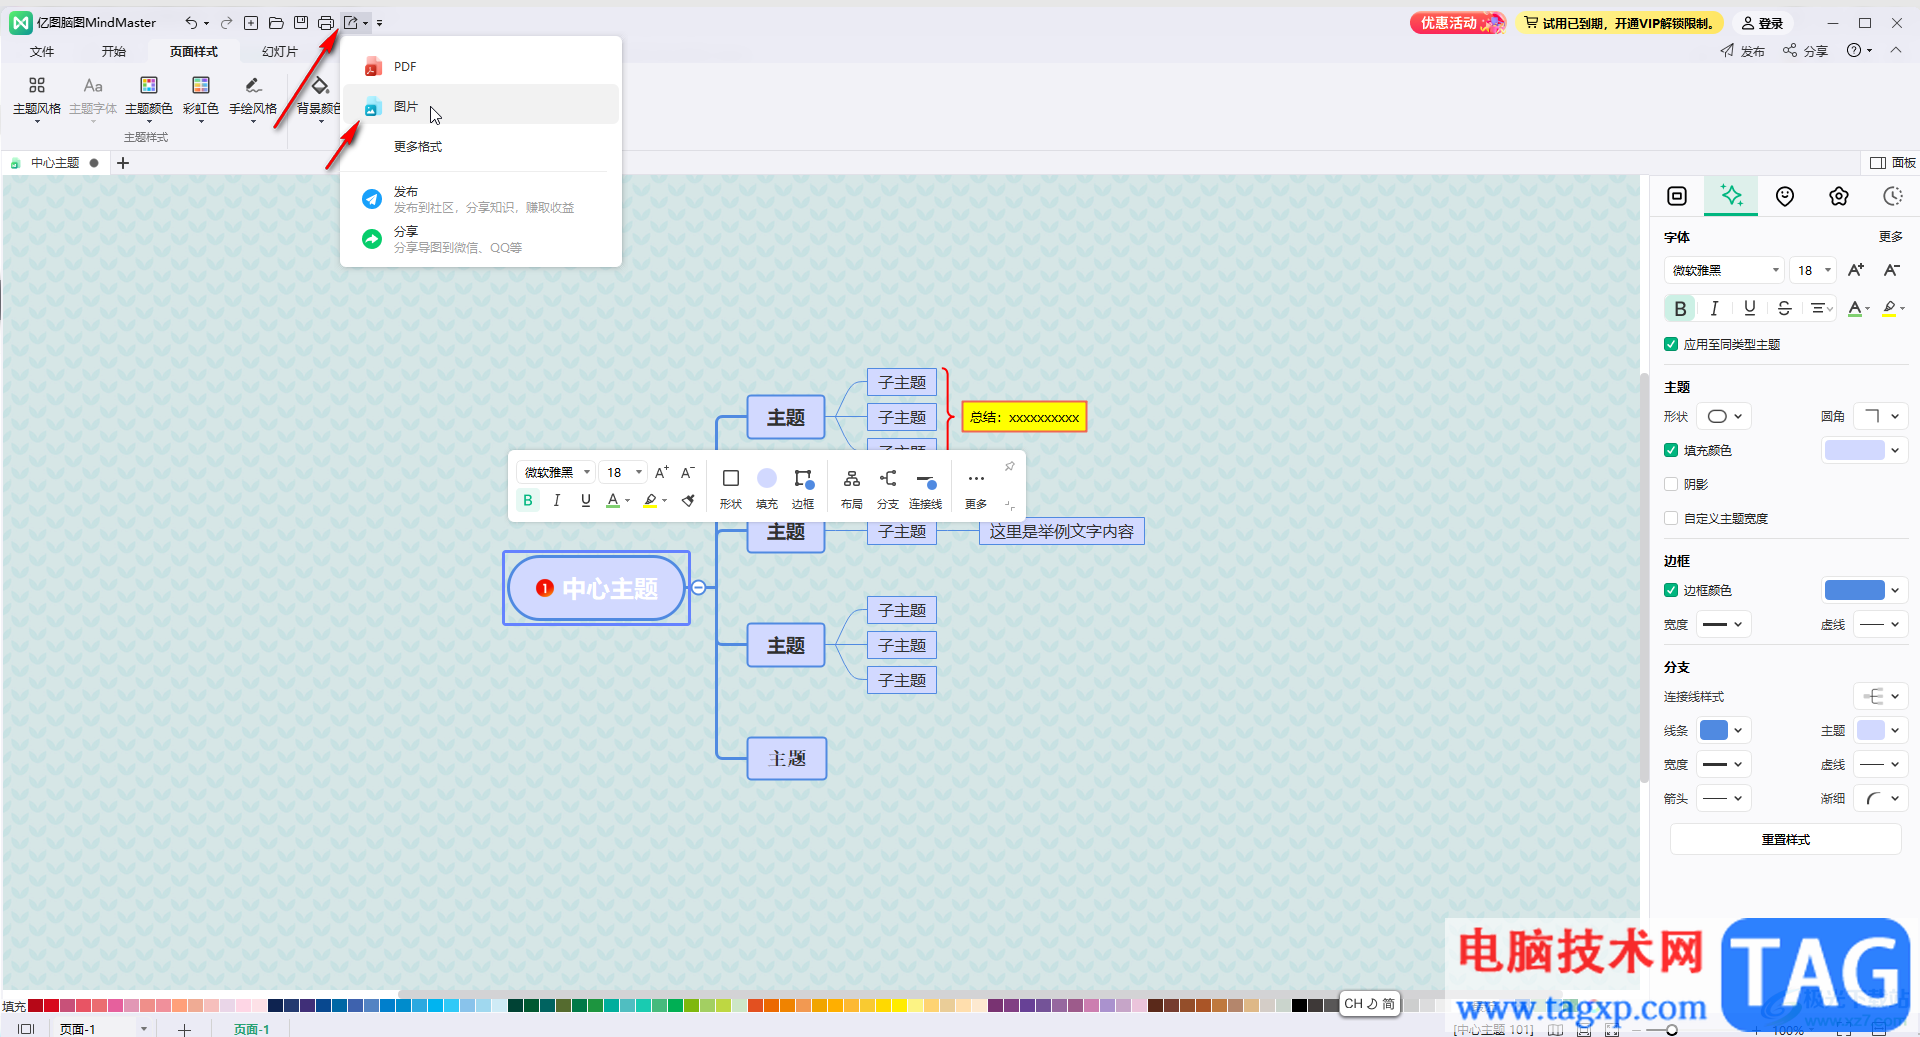The image size is (1920, 1037).
Task: Open border 虚线 dash dropdown
Action: [x=1881, y=624]
